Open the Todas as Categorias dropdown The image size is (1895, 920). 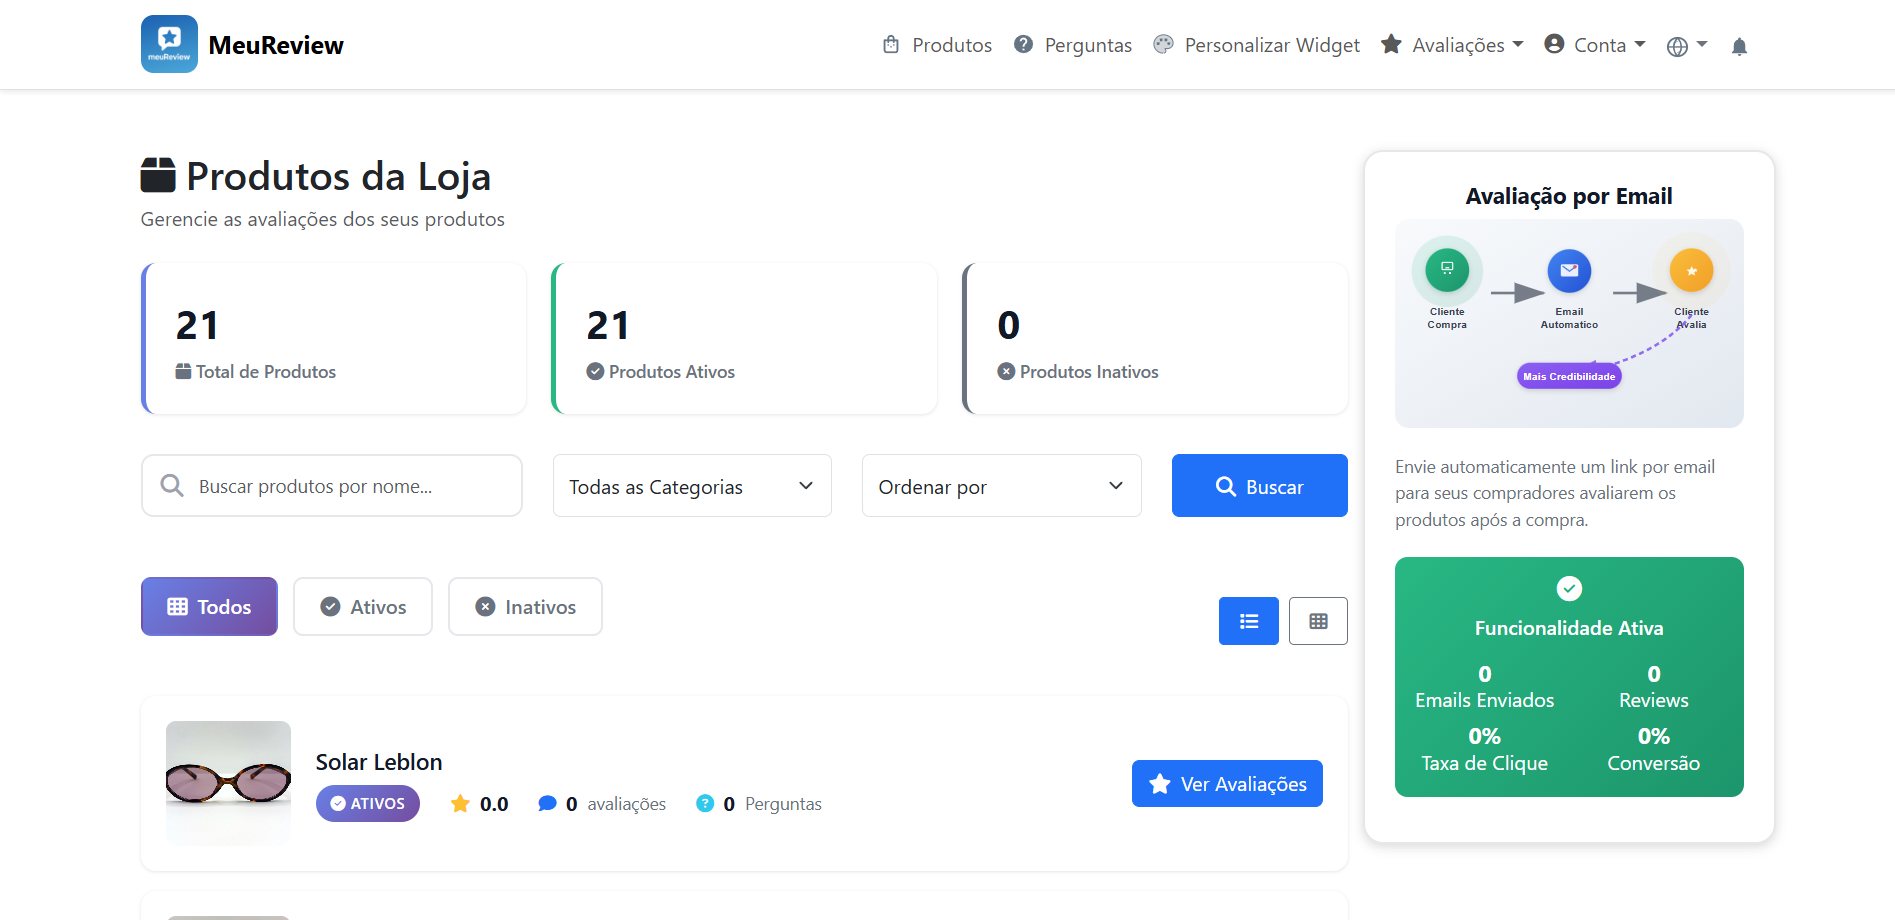click(x=691, y=486)
